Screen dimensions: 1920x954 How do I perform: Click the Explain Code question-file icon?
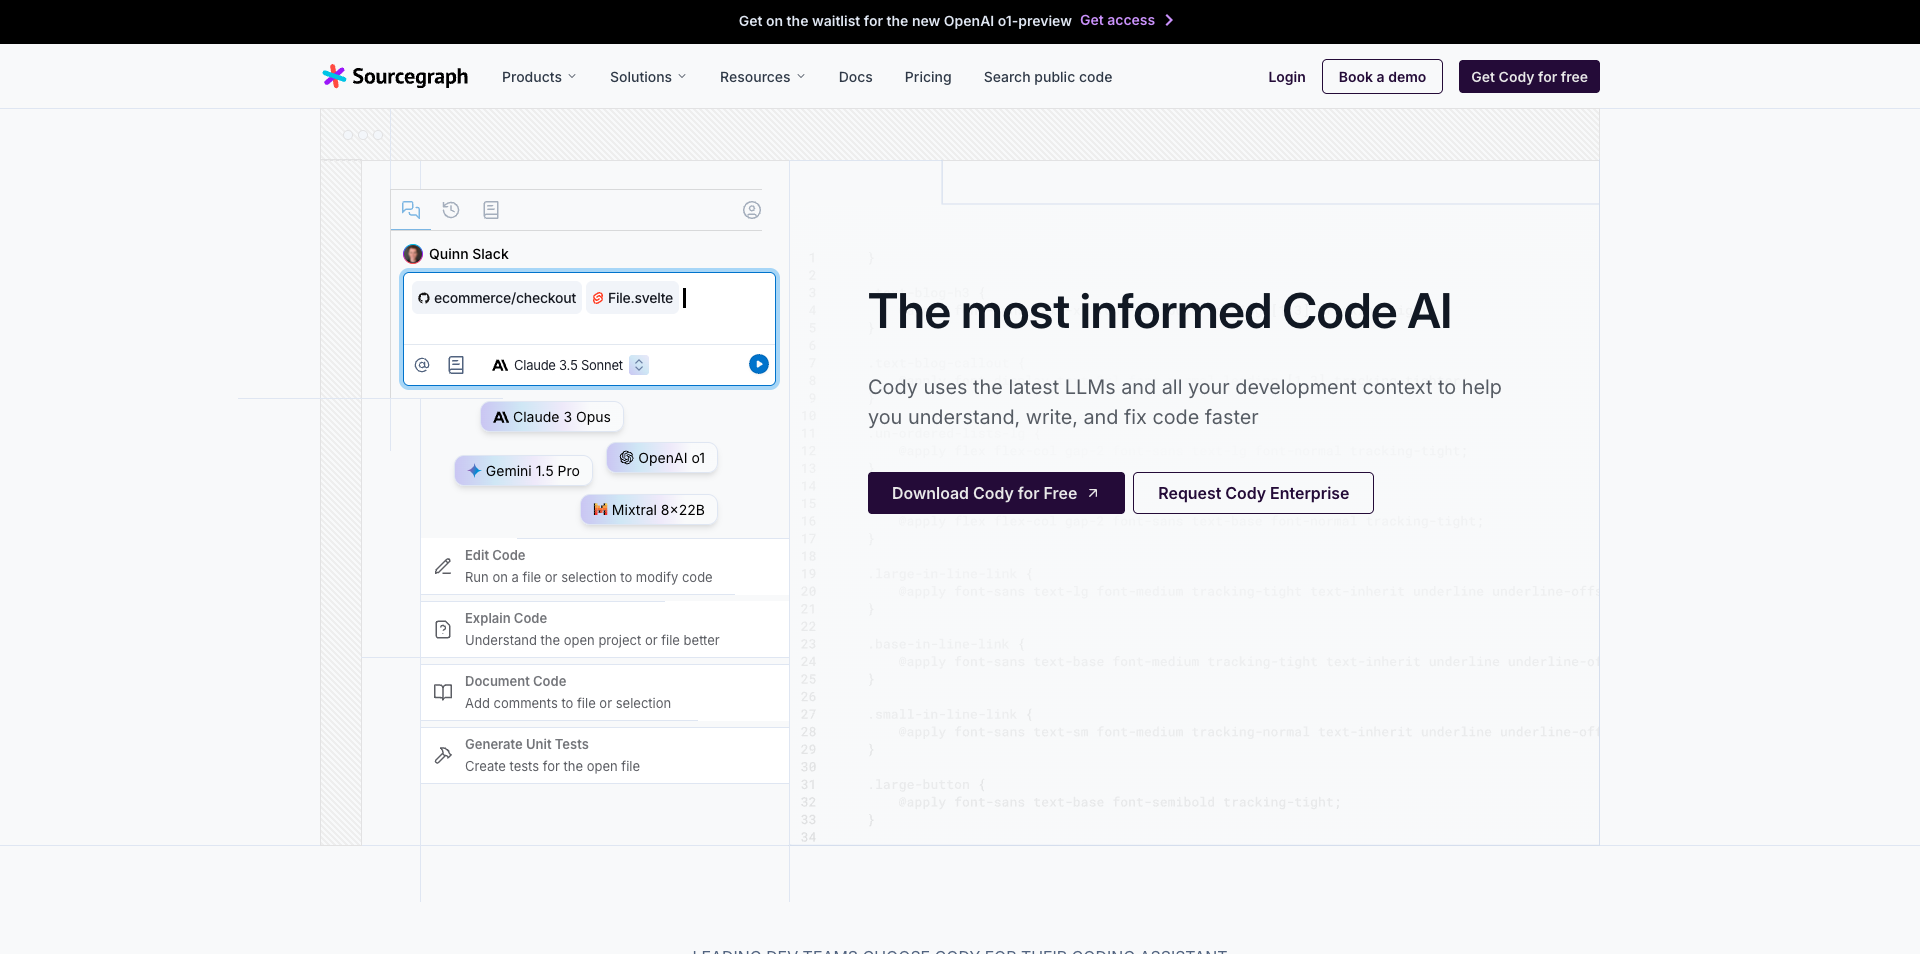tap(443, 629)
